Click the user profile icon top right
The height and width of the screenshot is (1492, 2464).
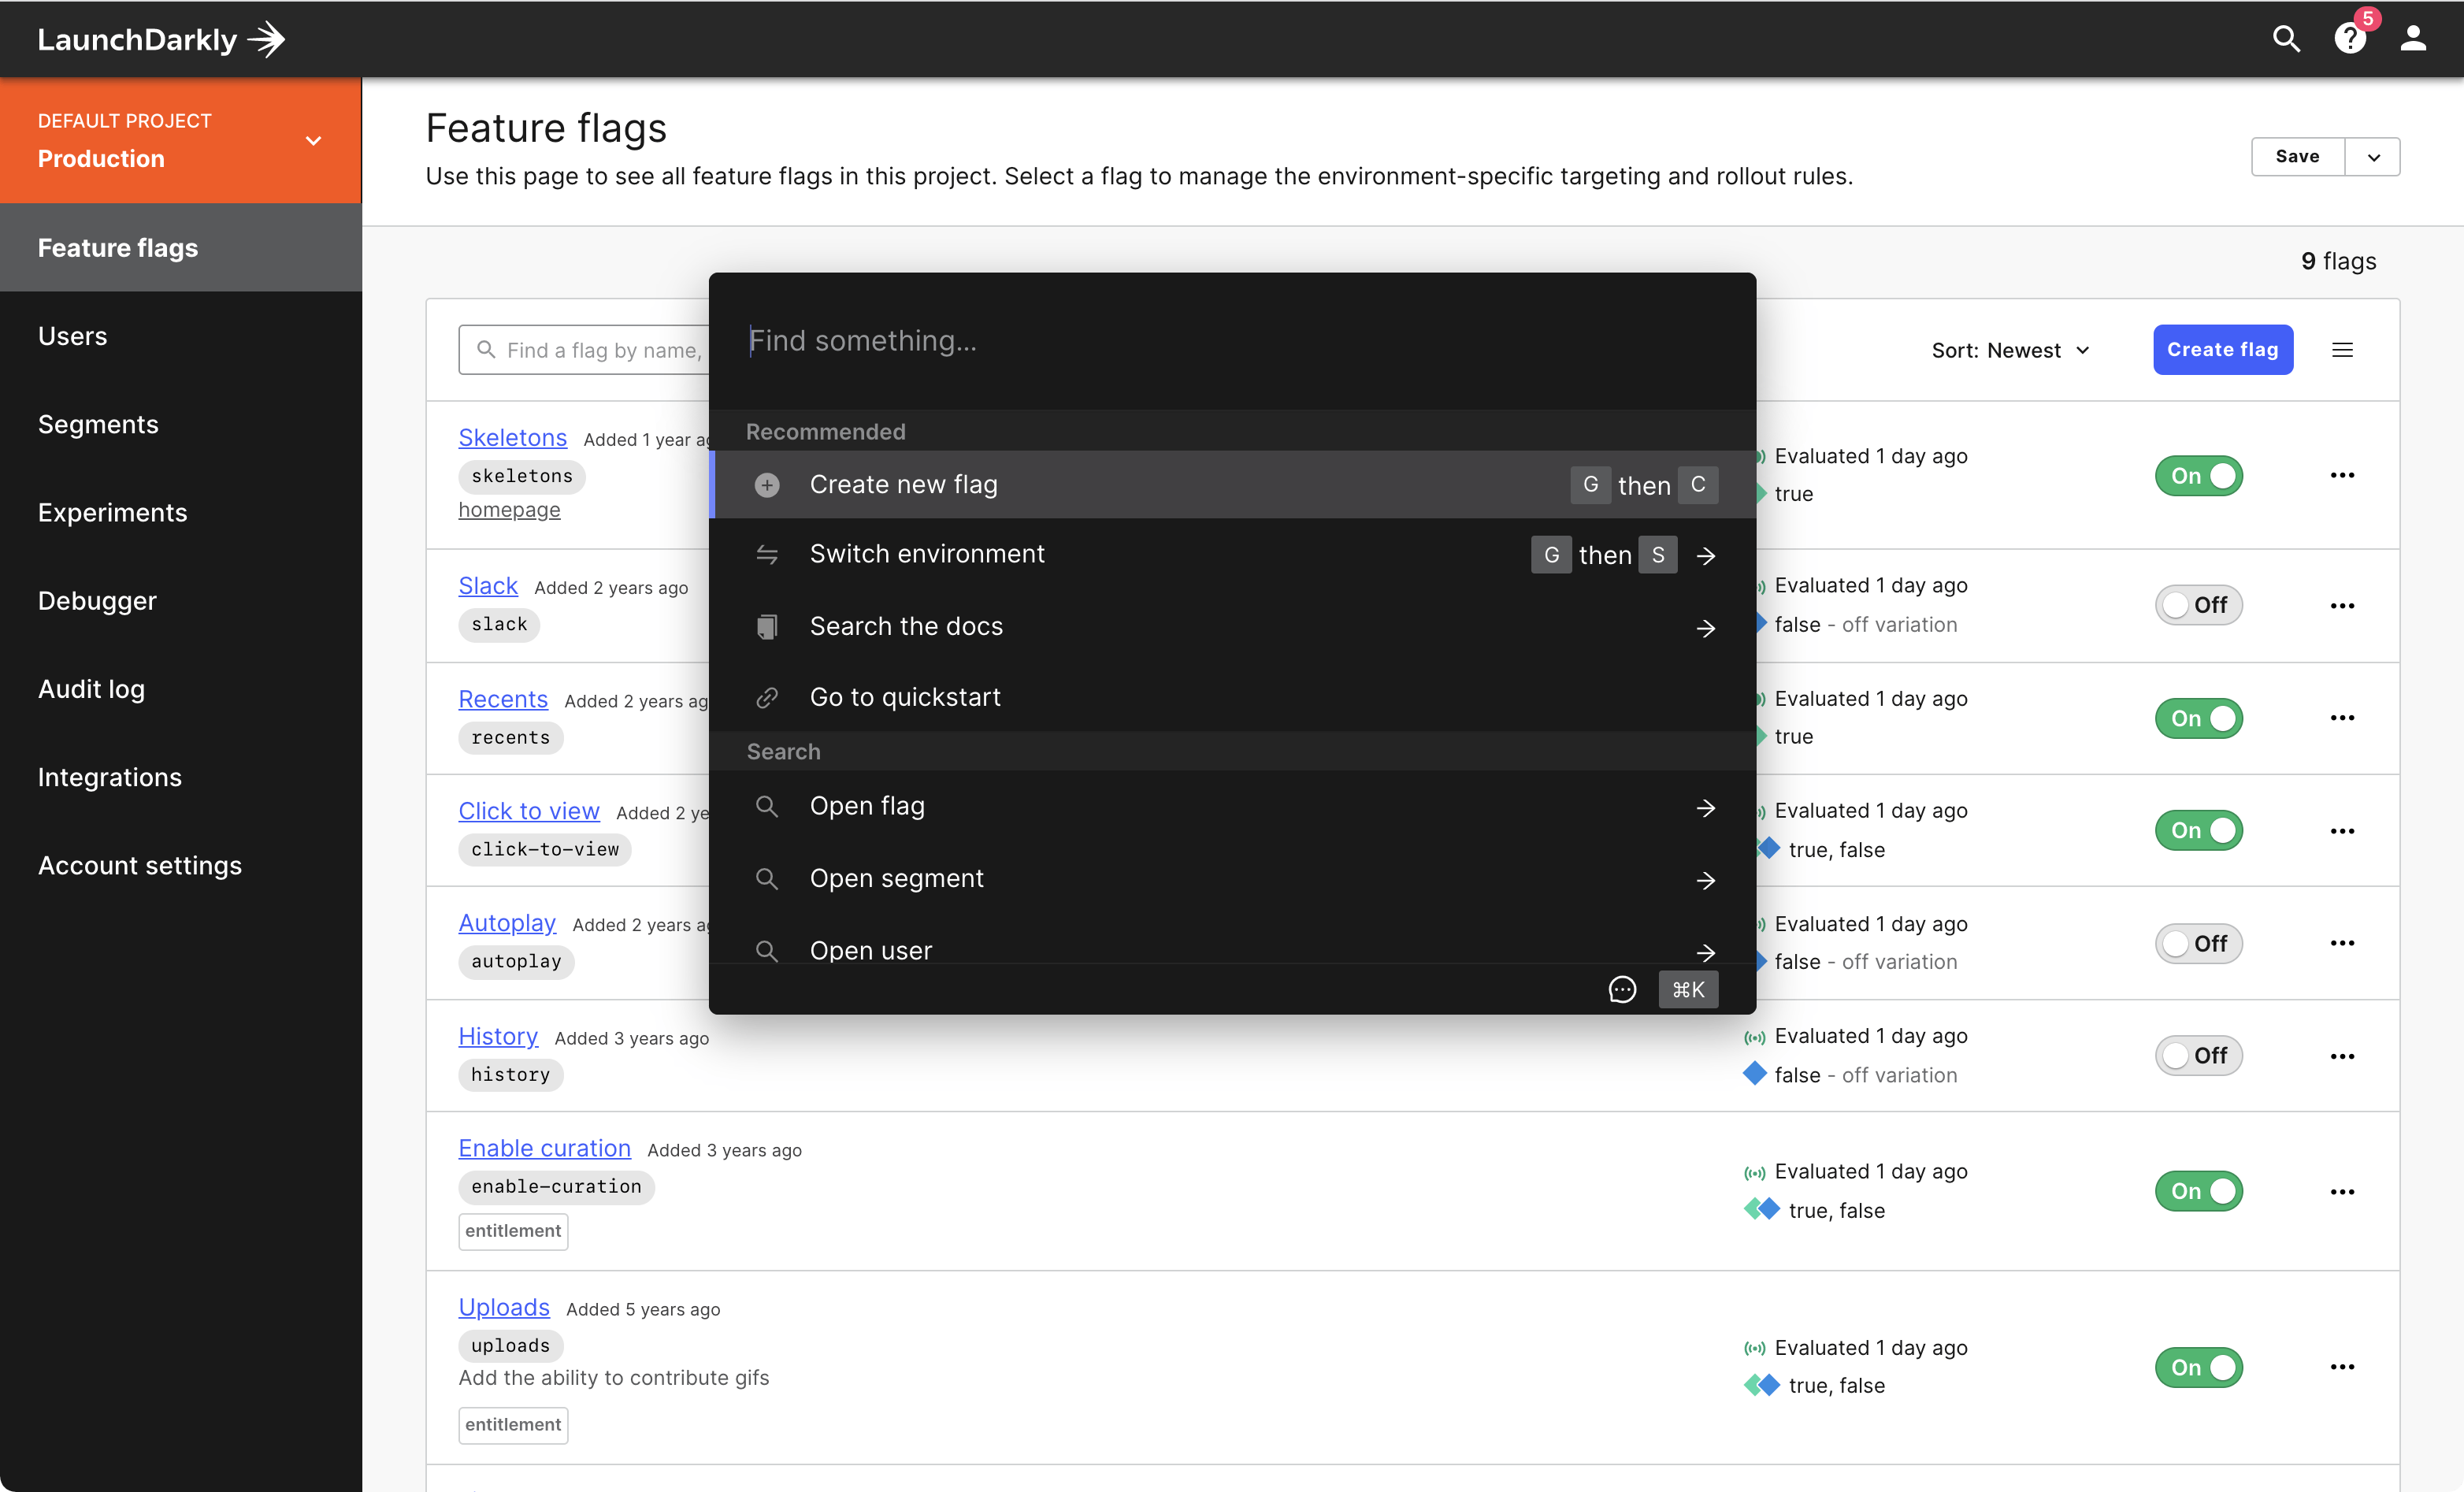(2414, 39)
